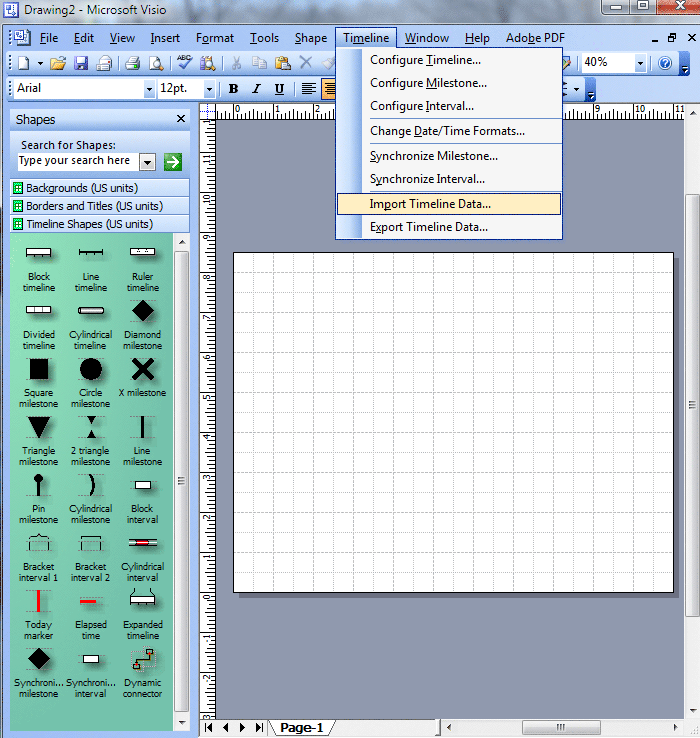Select the Block timeline shape

(x=39, y=269)
